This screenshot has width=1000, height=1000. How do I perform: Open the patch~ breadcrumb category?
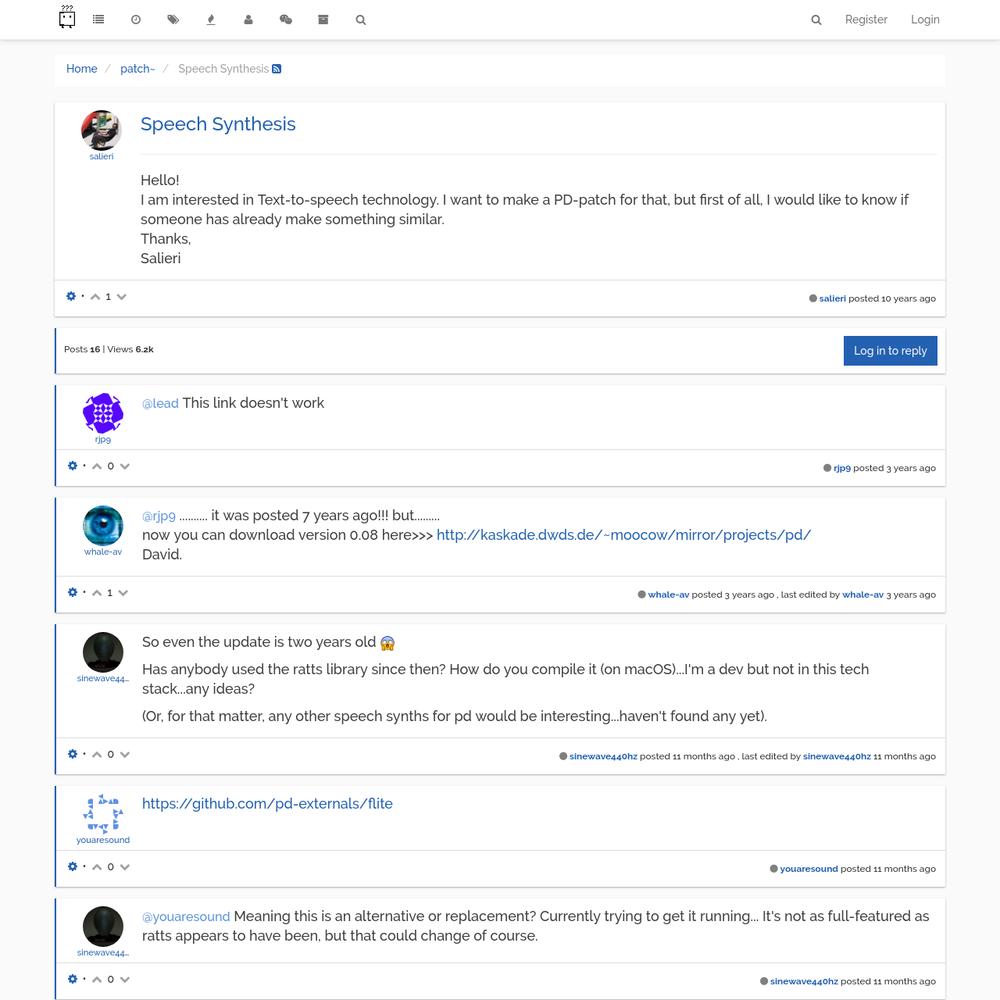tap(137, 69)
